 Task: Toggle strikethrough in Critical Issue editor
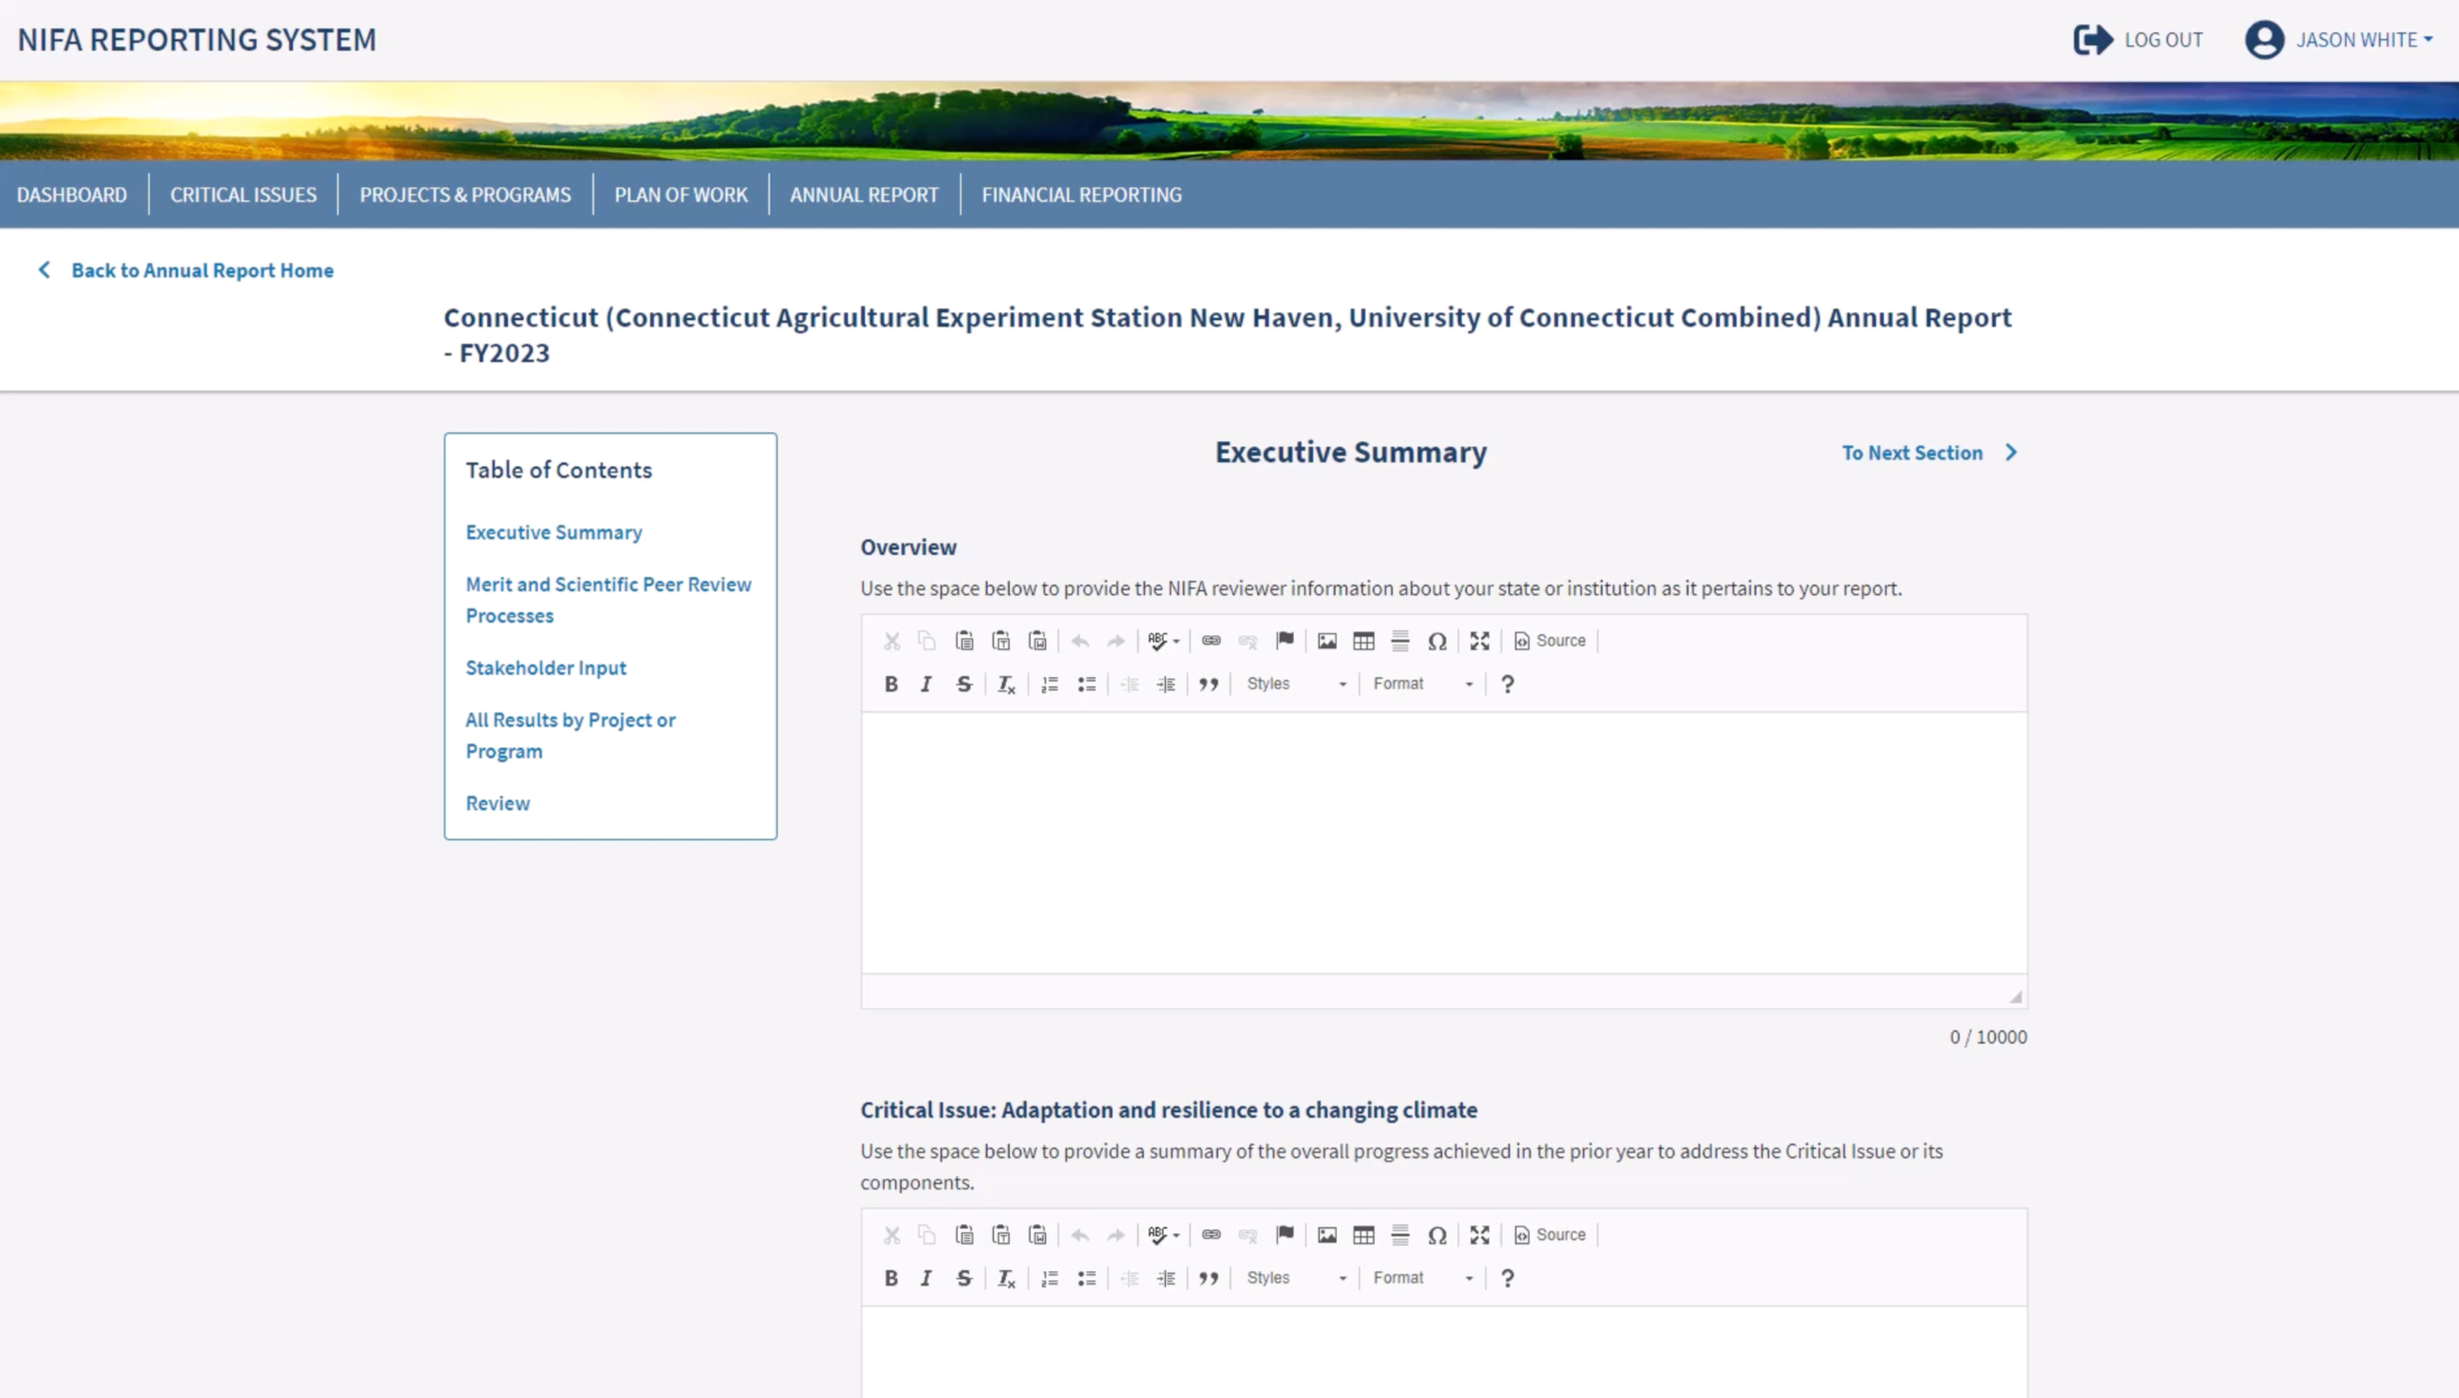(963, 1278)
